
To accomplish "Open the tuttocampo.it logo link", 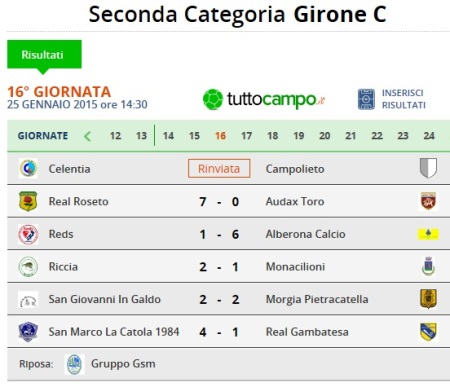I will (x=264, y=99).
